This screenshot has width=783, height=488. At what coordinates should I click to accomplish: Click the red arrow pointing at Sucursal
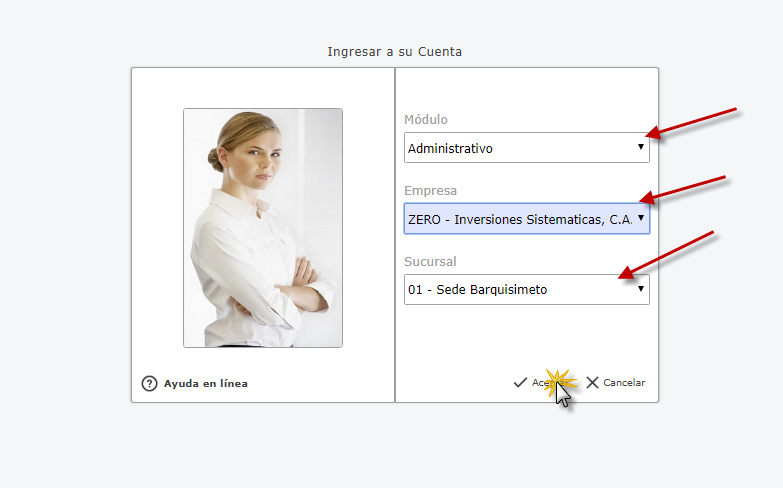(666, 253)
